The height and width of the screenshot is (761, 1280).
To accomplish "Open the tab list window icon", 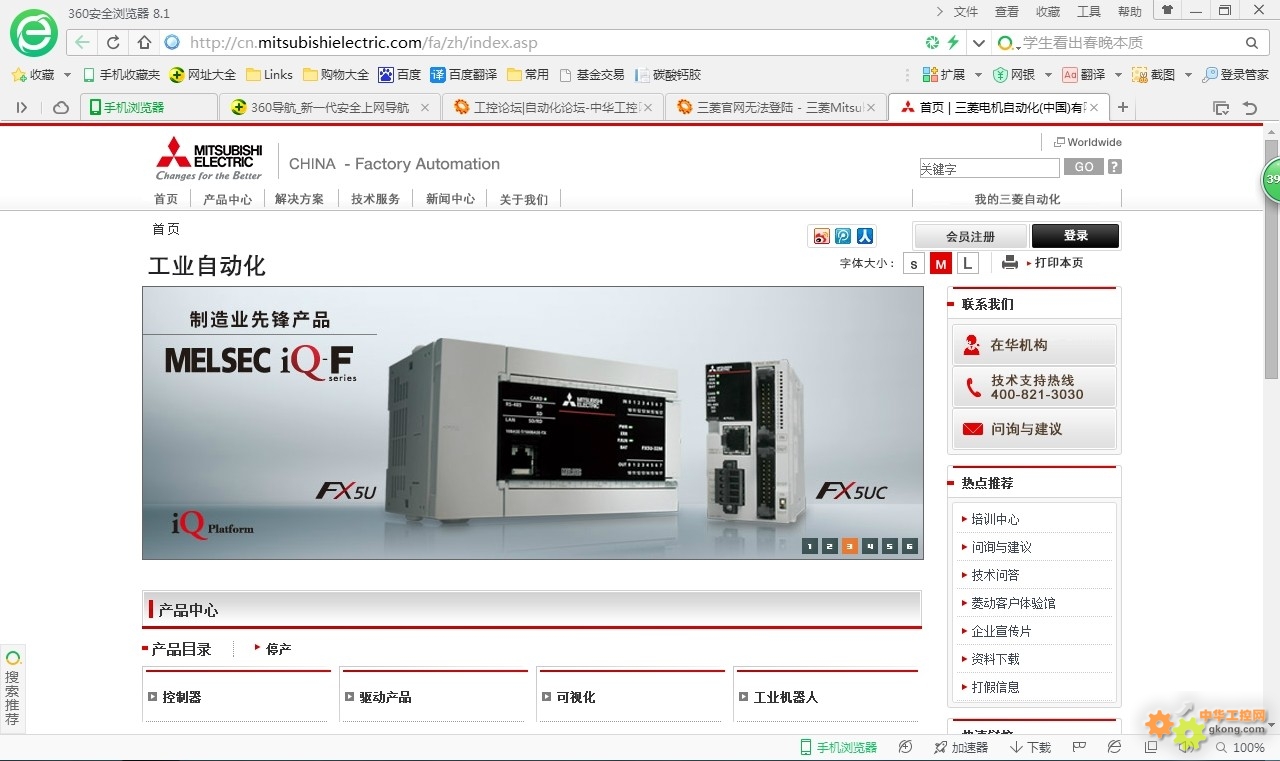I will 1221,107.
